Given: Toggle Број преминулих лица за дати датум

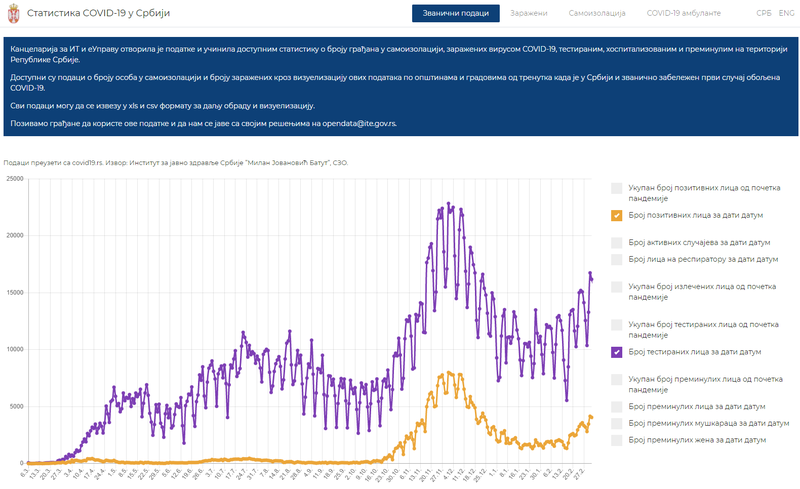Looking at the screenshot, I should [617, 406].
